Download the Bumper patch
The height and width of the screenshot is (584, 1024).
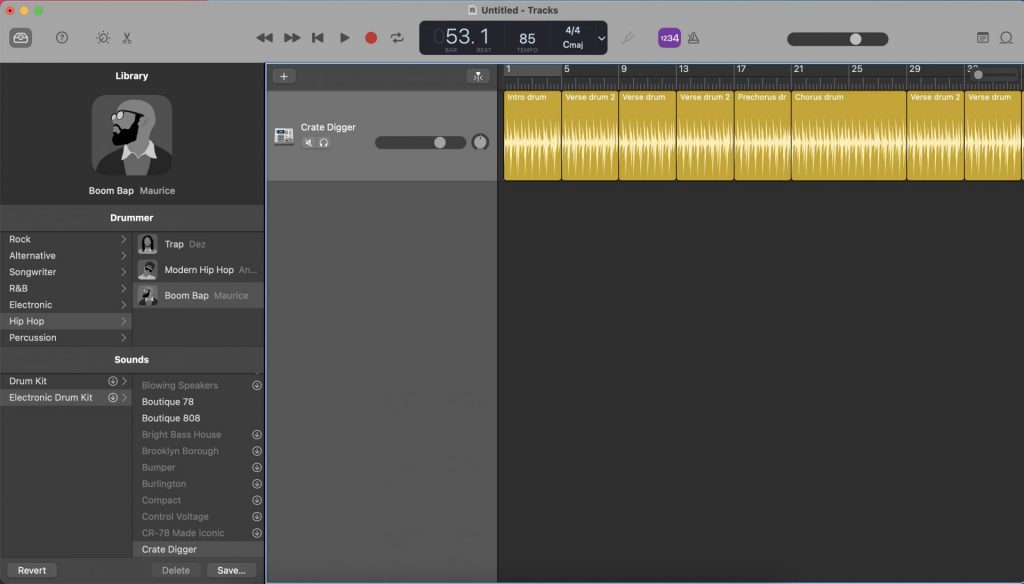[257, 467]
